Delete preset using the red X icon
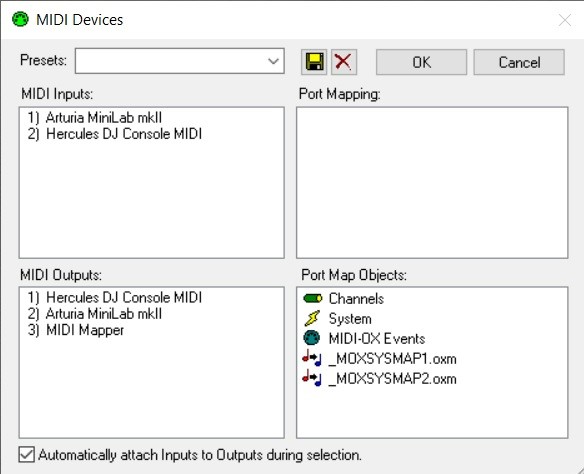 [343, 62]
